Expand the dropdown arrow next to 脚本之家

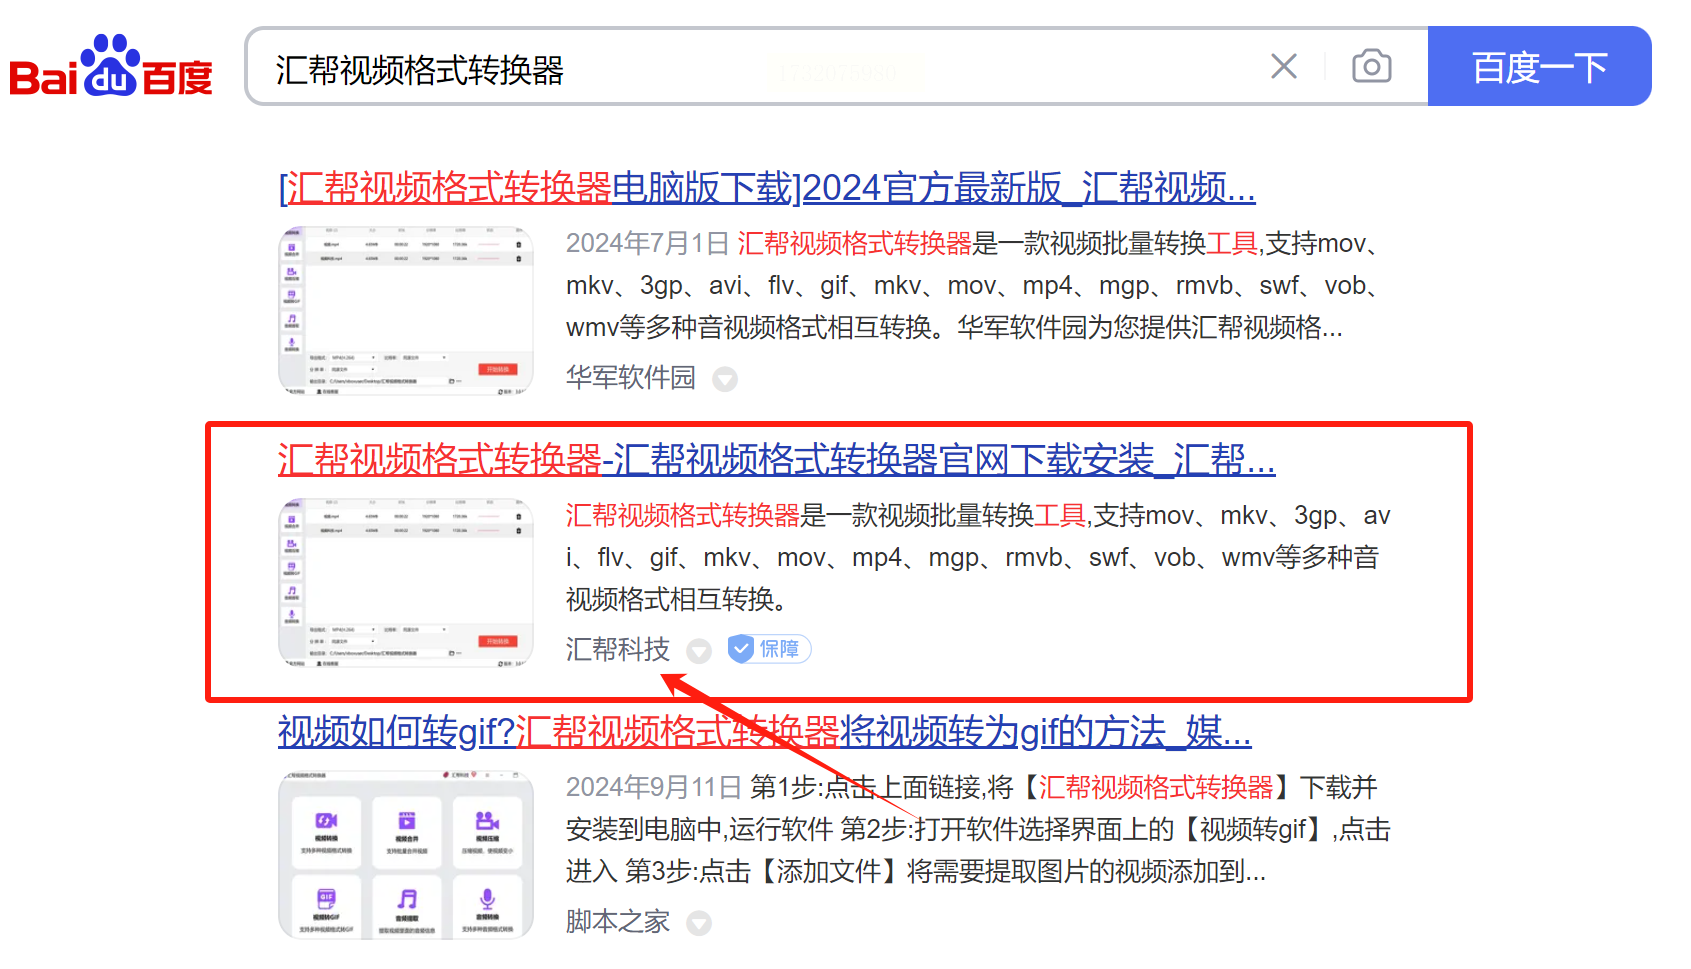click(x=699, y=923)
